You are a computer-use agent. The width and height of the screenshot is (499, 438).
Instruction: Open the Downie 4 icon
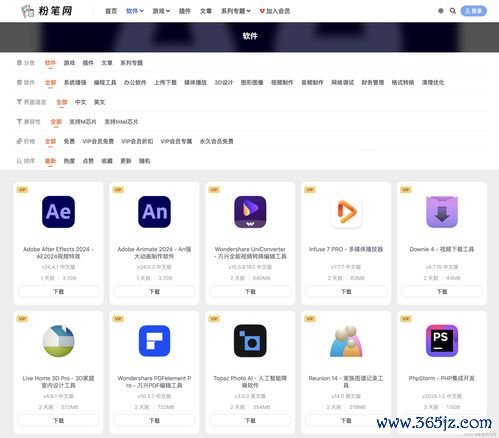pyautogui.click(x=442, y=212)
